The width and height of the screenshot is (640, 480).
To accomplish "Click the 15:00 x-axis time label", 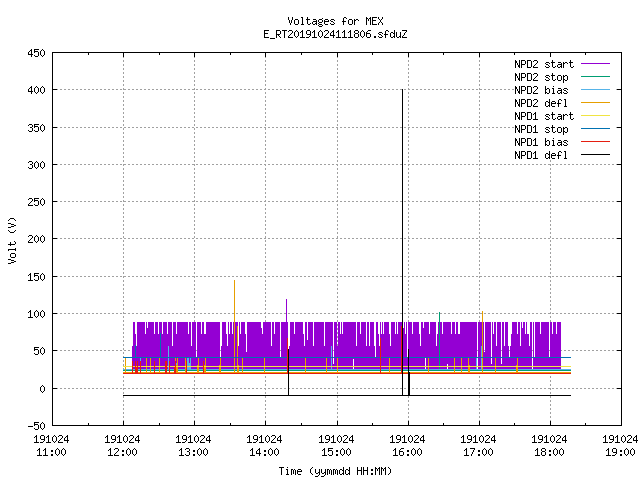I will pyautogui.click(x=336, y=452).
